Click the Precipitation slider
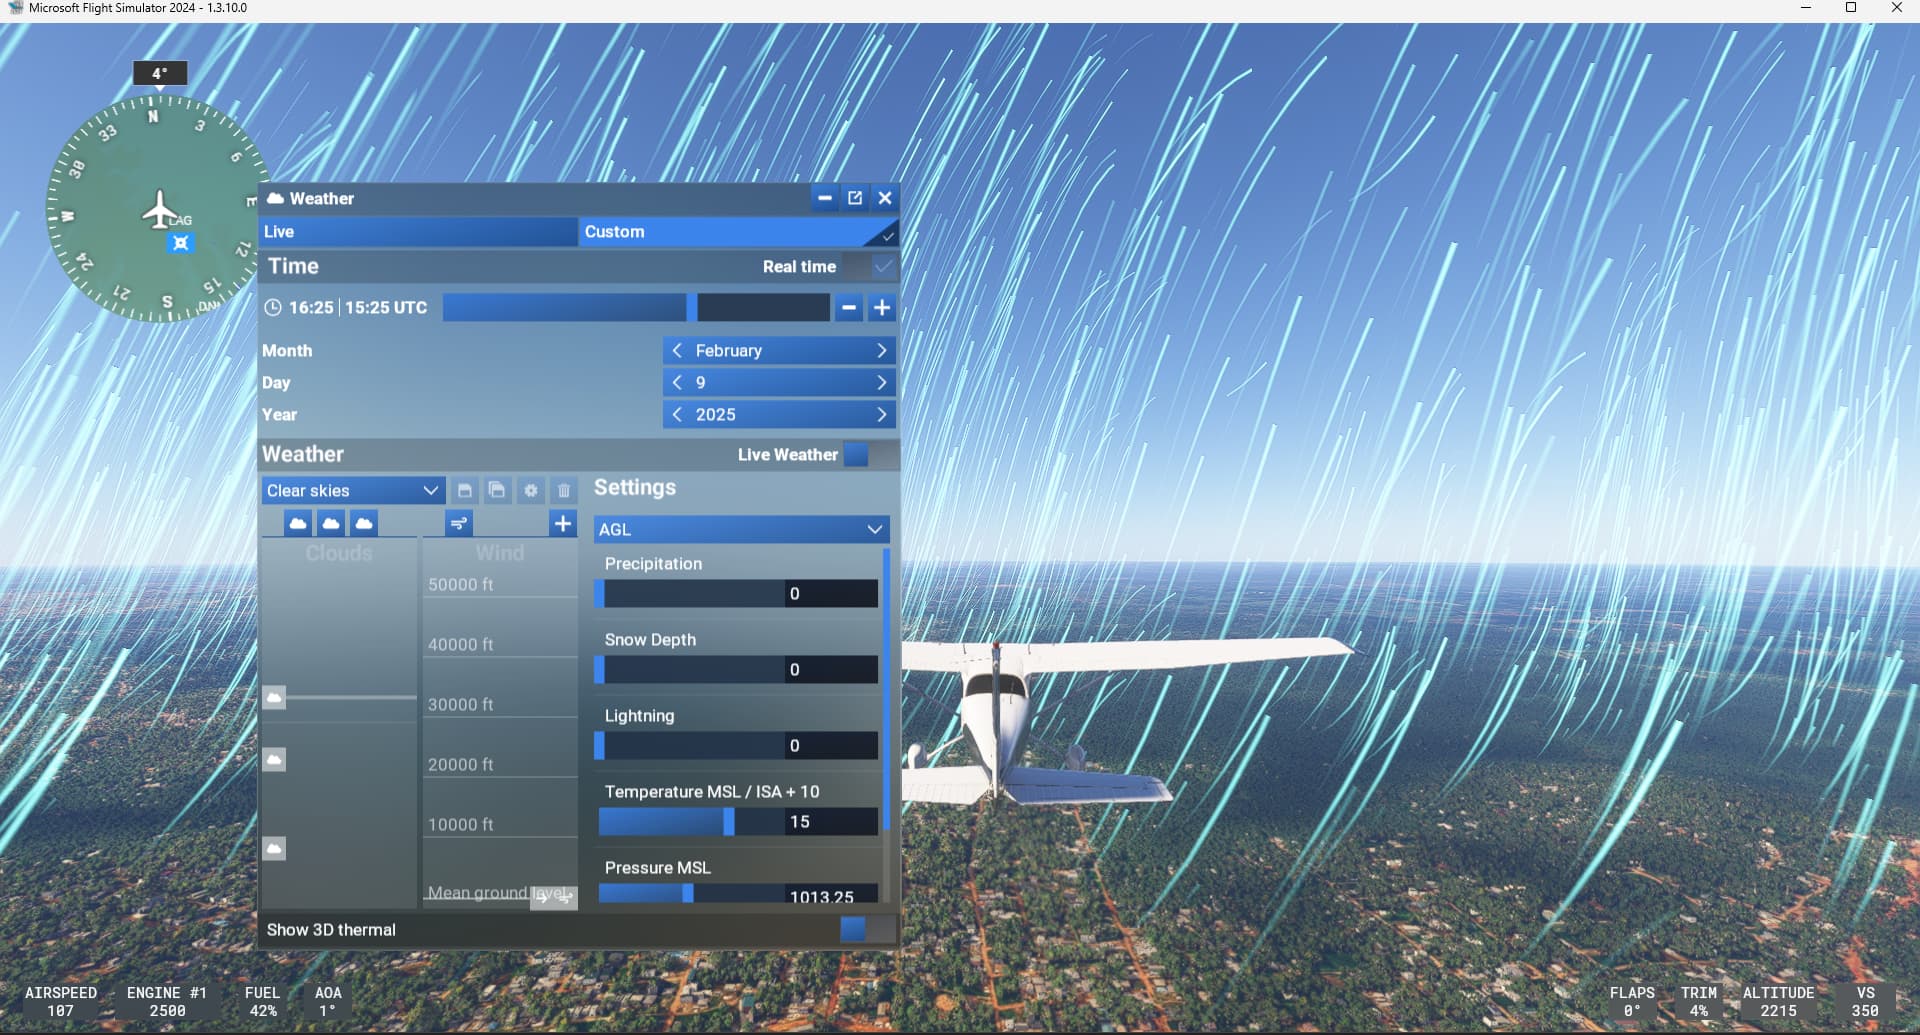 (x=690, y=594)
